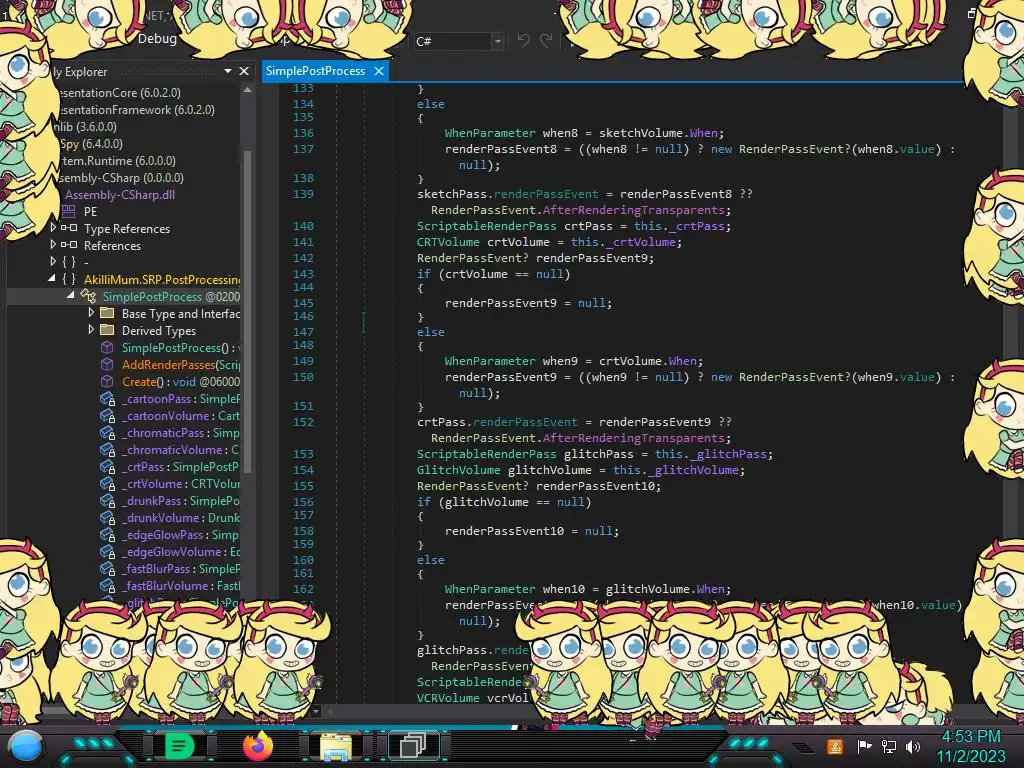Image resolution: width=1024 pixels, height=768 pixels.
Task: Click the _crtPass field icon
Action: [107, 466]
